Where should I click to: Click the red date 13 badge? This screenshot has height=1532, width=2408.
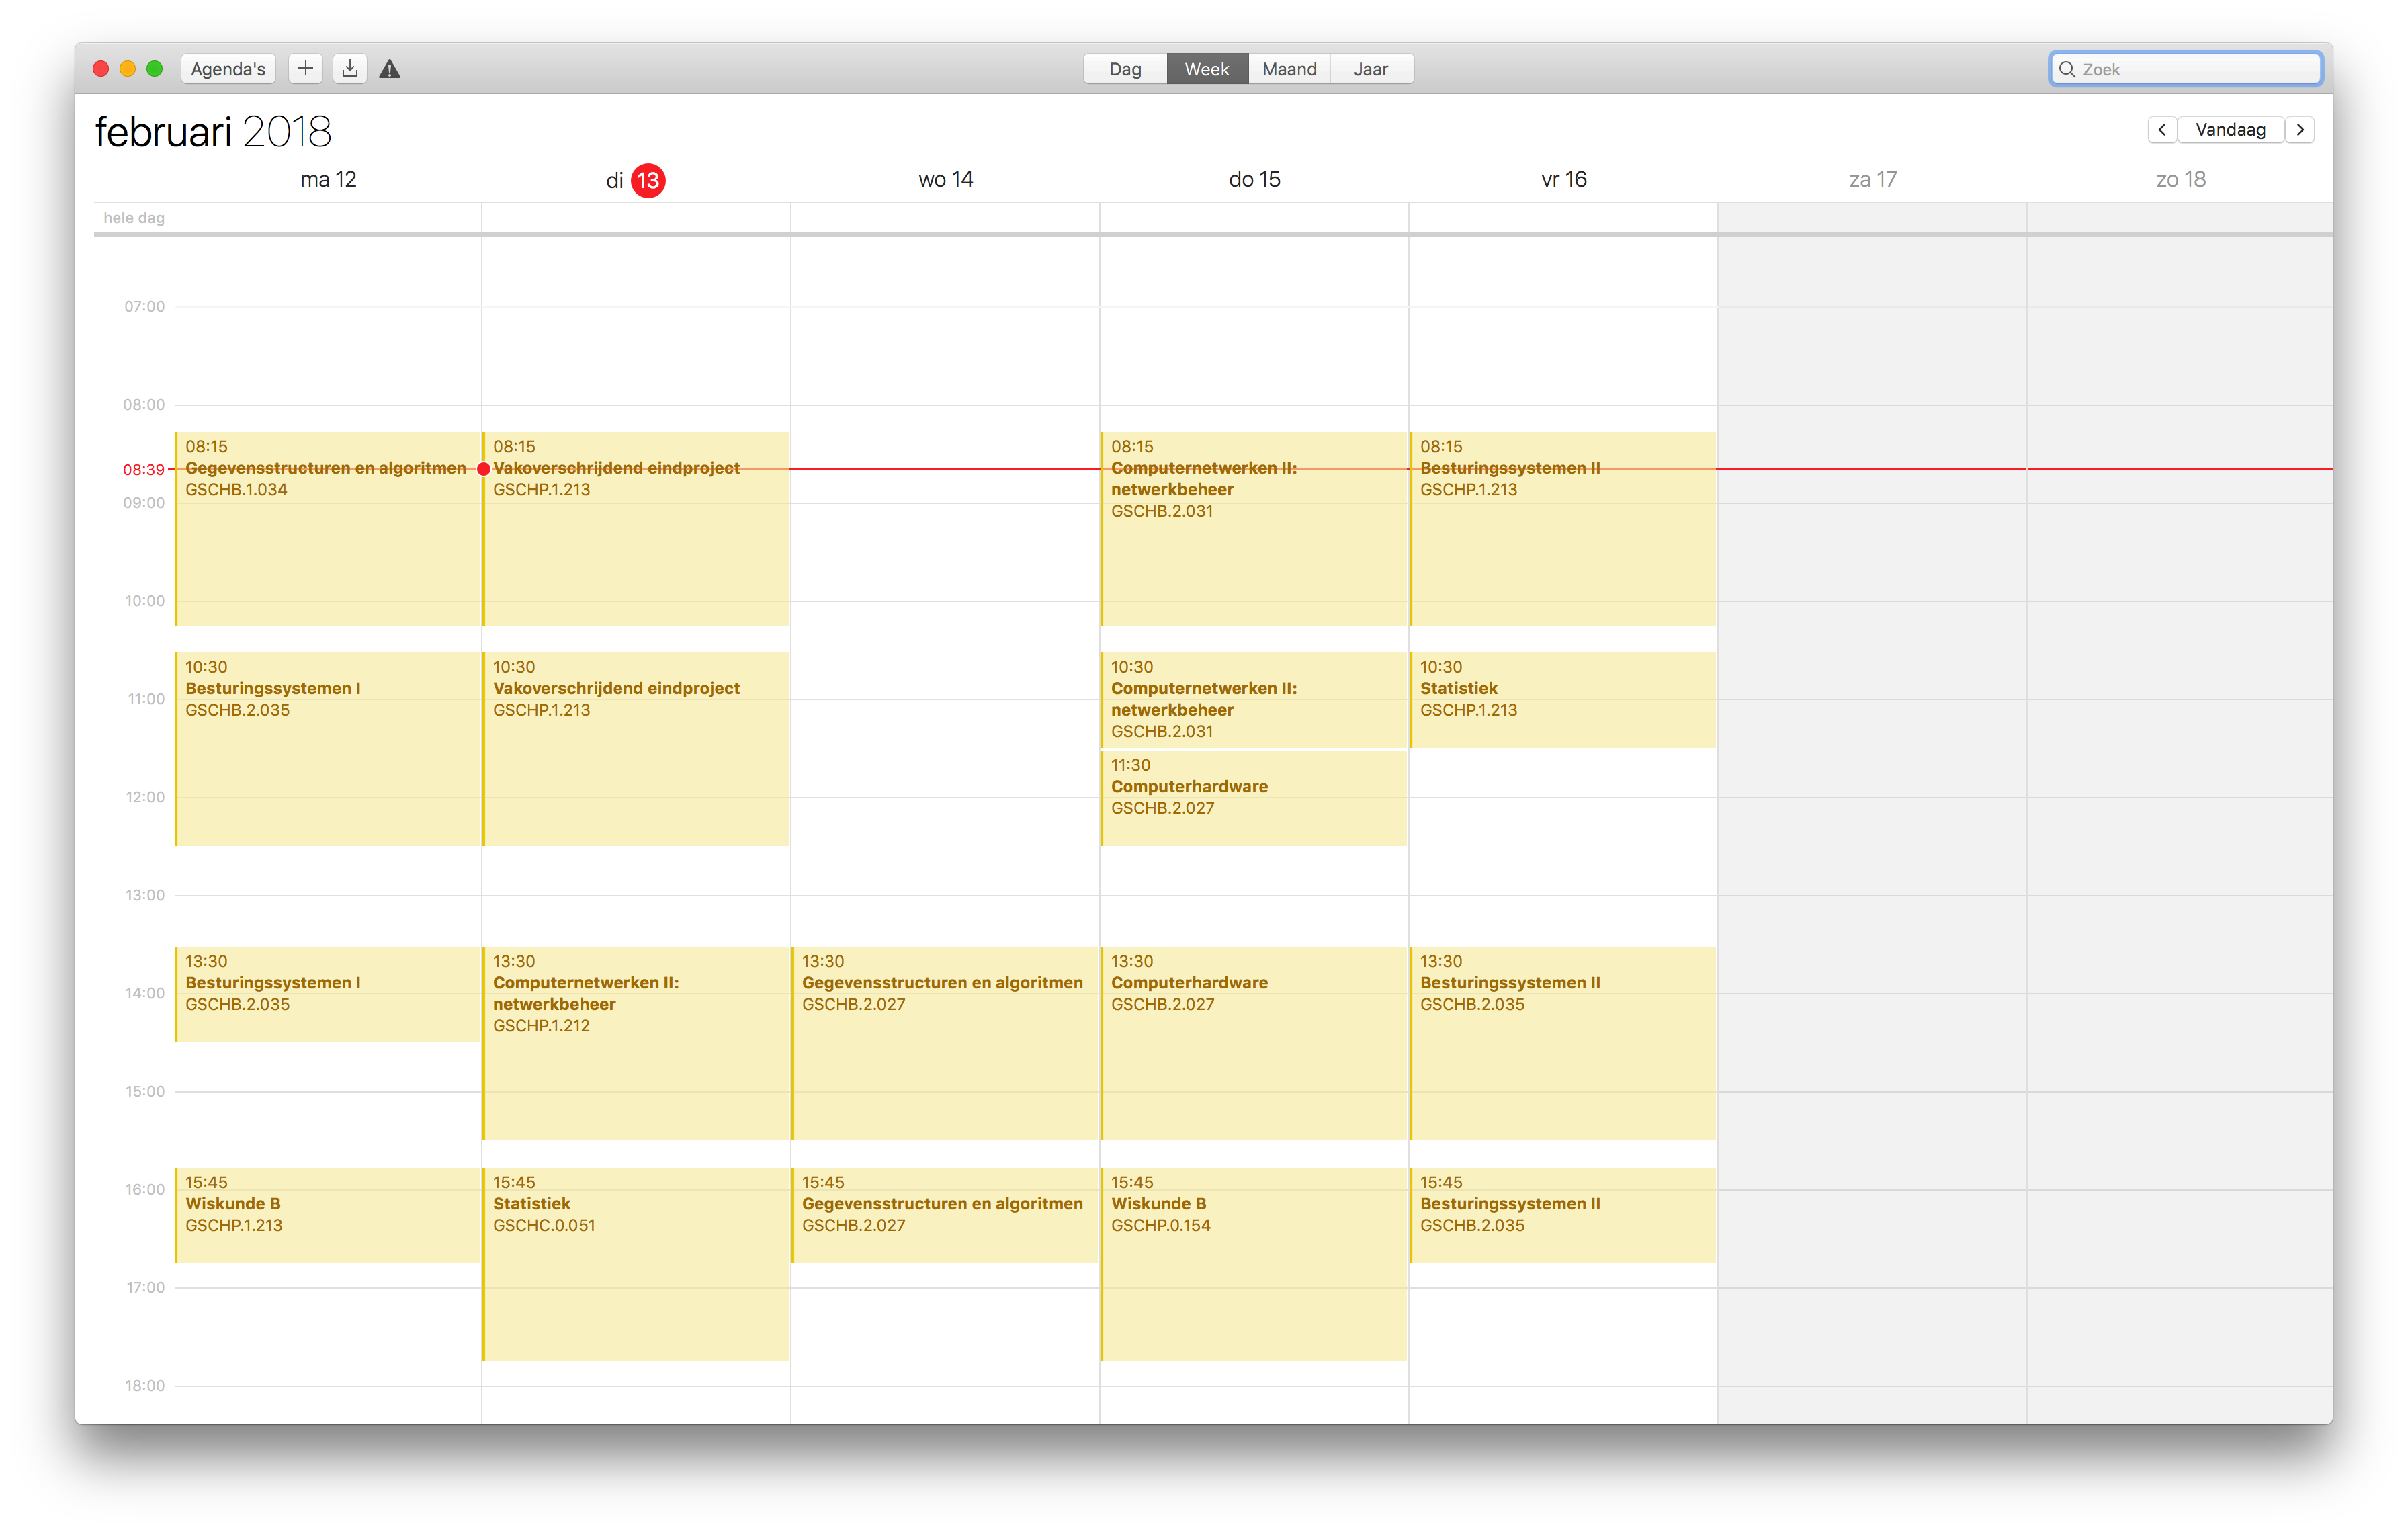click(x=648, y=181)
